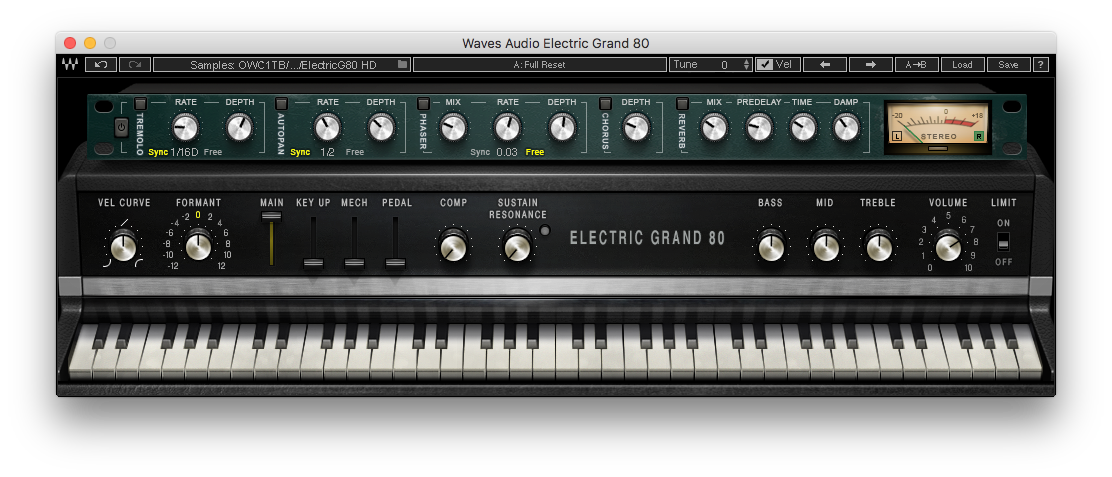The height and width of the screenshot is (477, 1112).
Task: Set Tremolo rate to Free
Action: pos(213,152)
